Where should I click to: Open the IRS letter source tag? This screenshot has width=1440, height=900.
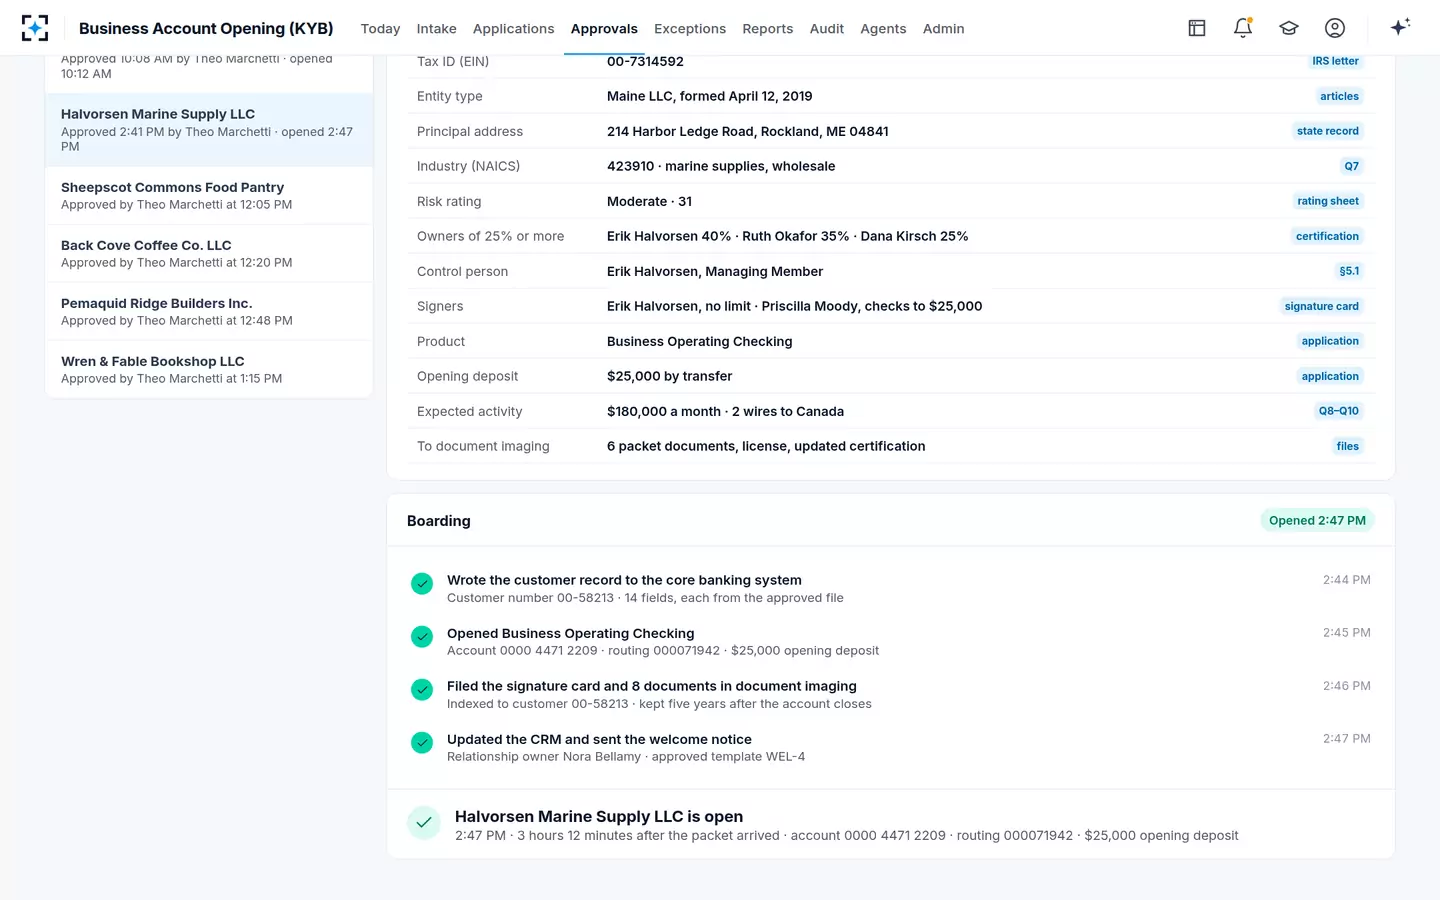point(1335,61)
